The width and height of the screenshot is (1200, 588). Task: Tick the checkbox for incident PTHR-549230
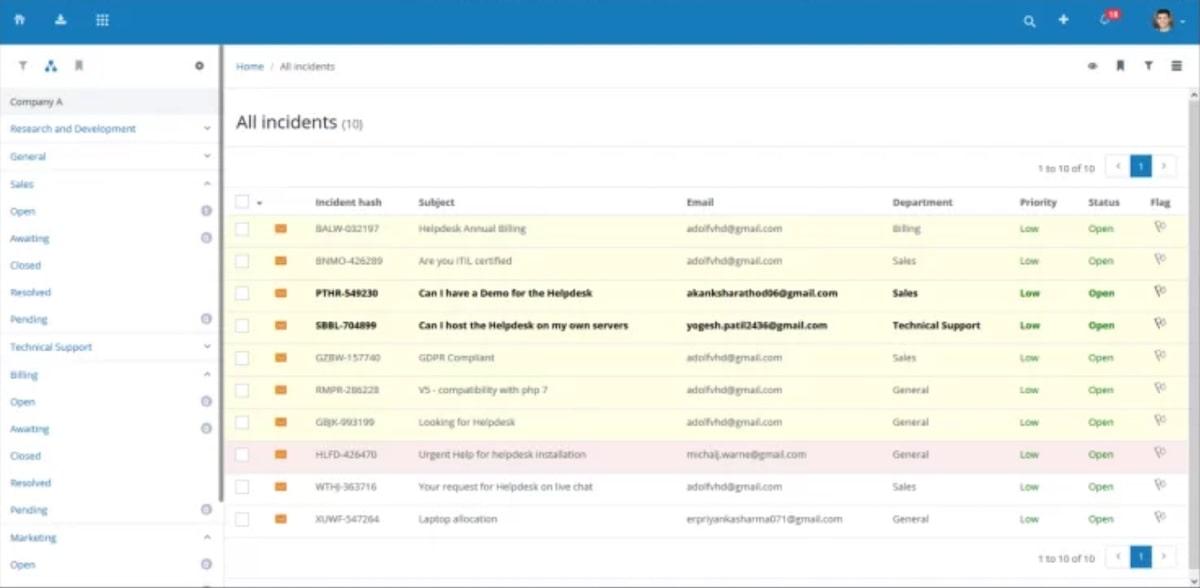[242, 294]
